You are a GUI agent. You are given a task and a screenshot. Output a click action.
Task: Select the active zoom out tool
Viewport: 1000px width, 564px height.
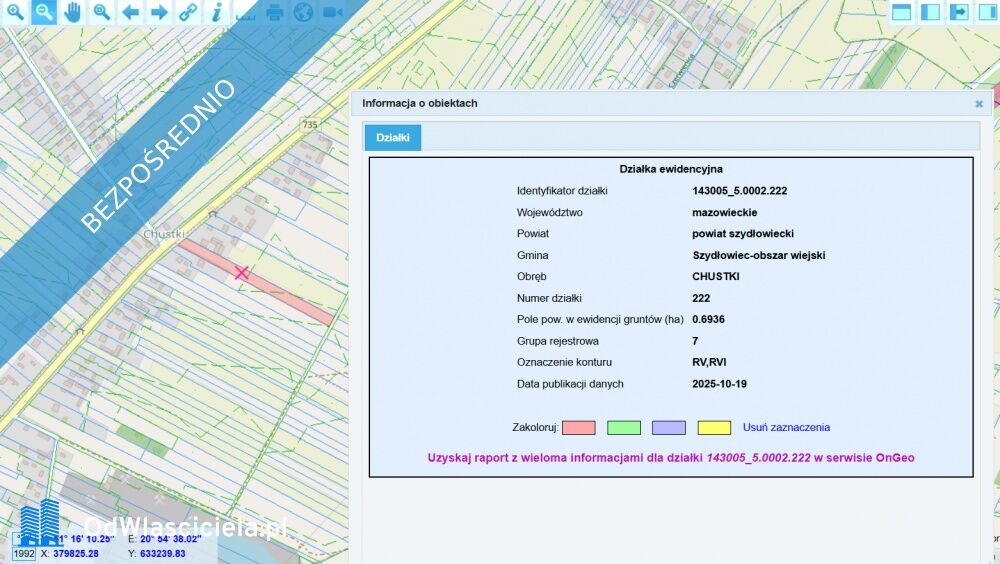point(43,12)
